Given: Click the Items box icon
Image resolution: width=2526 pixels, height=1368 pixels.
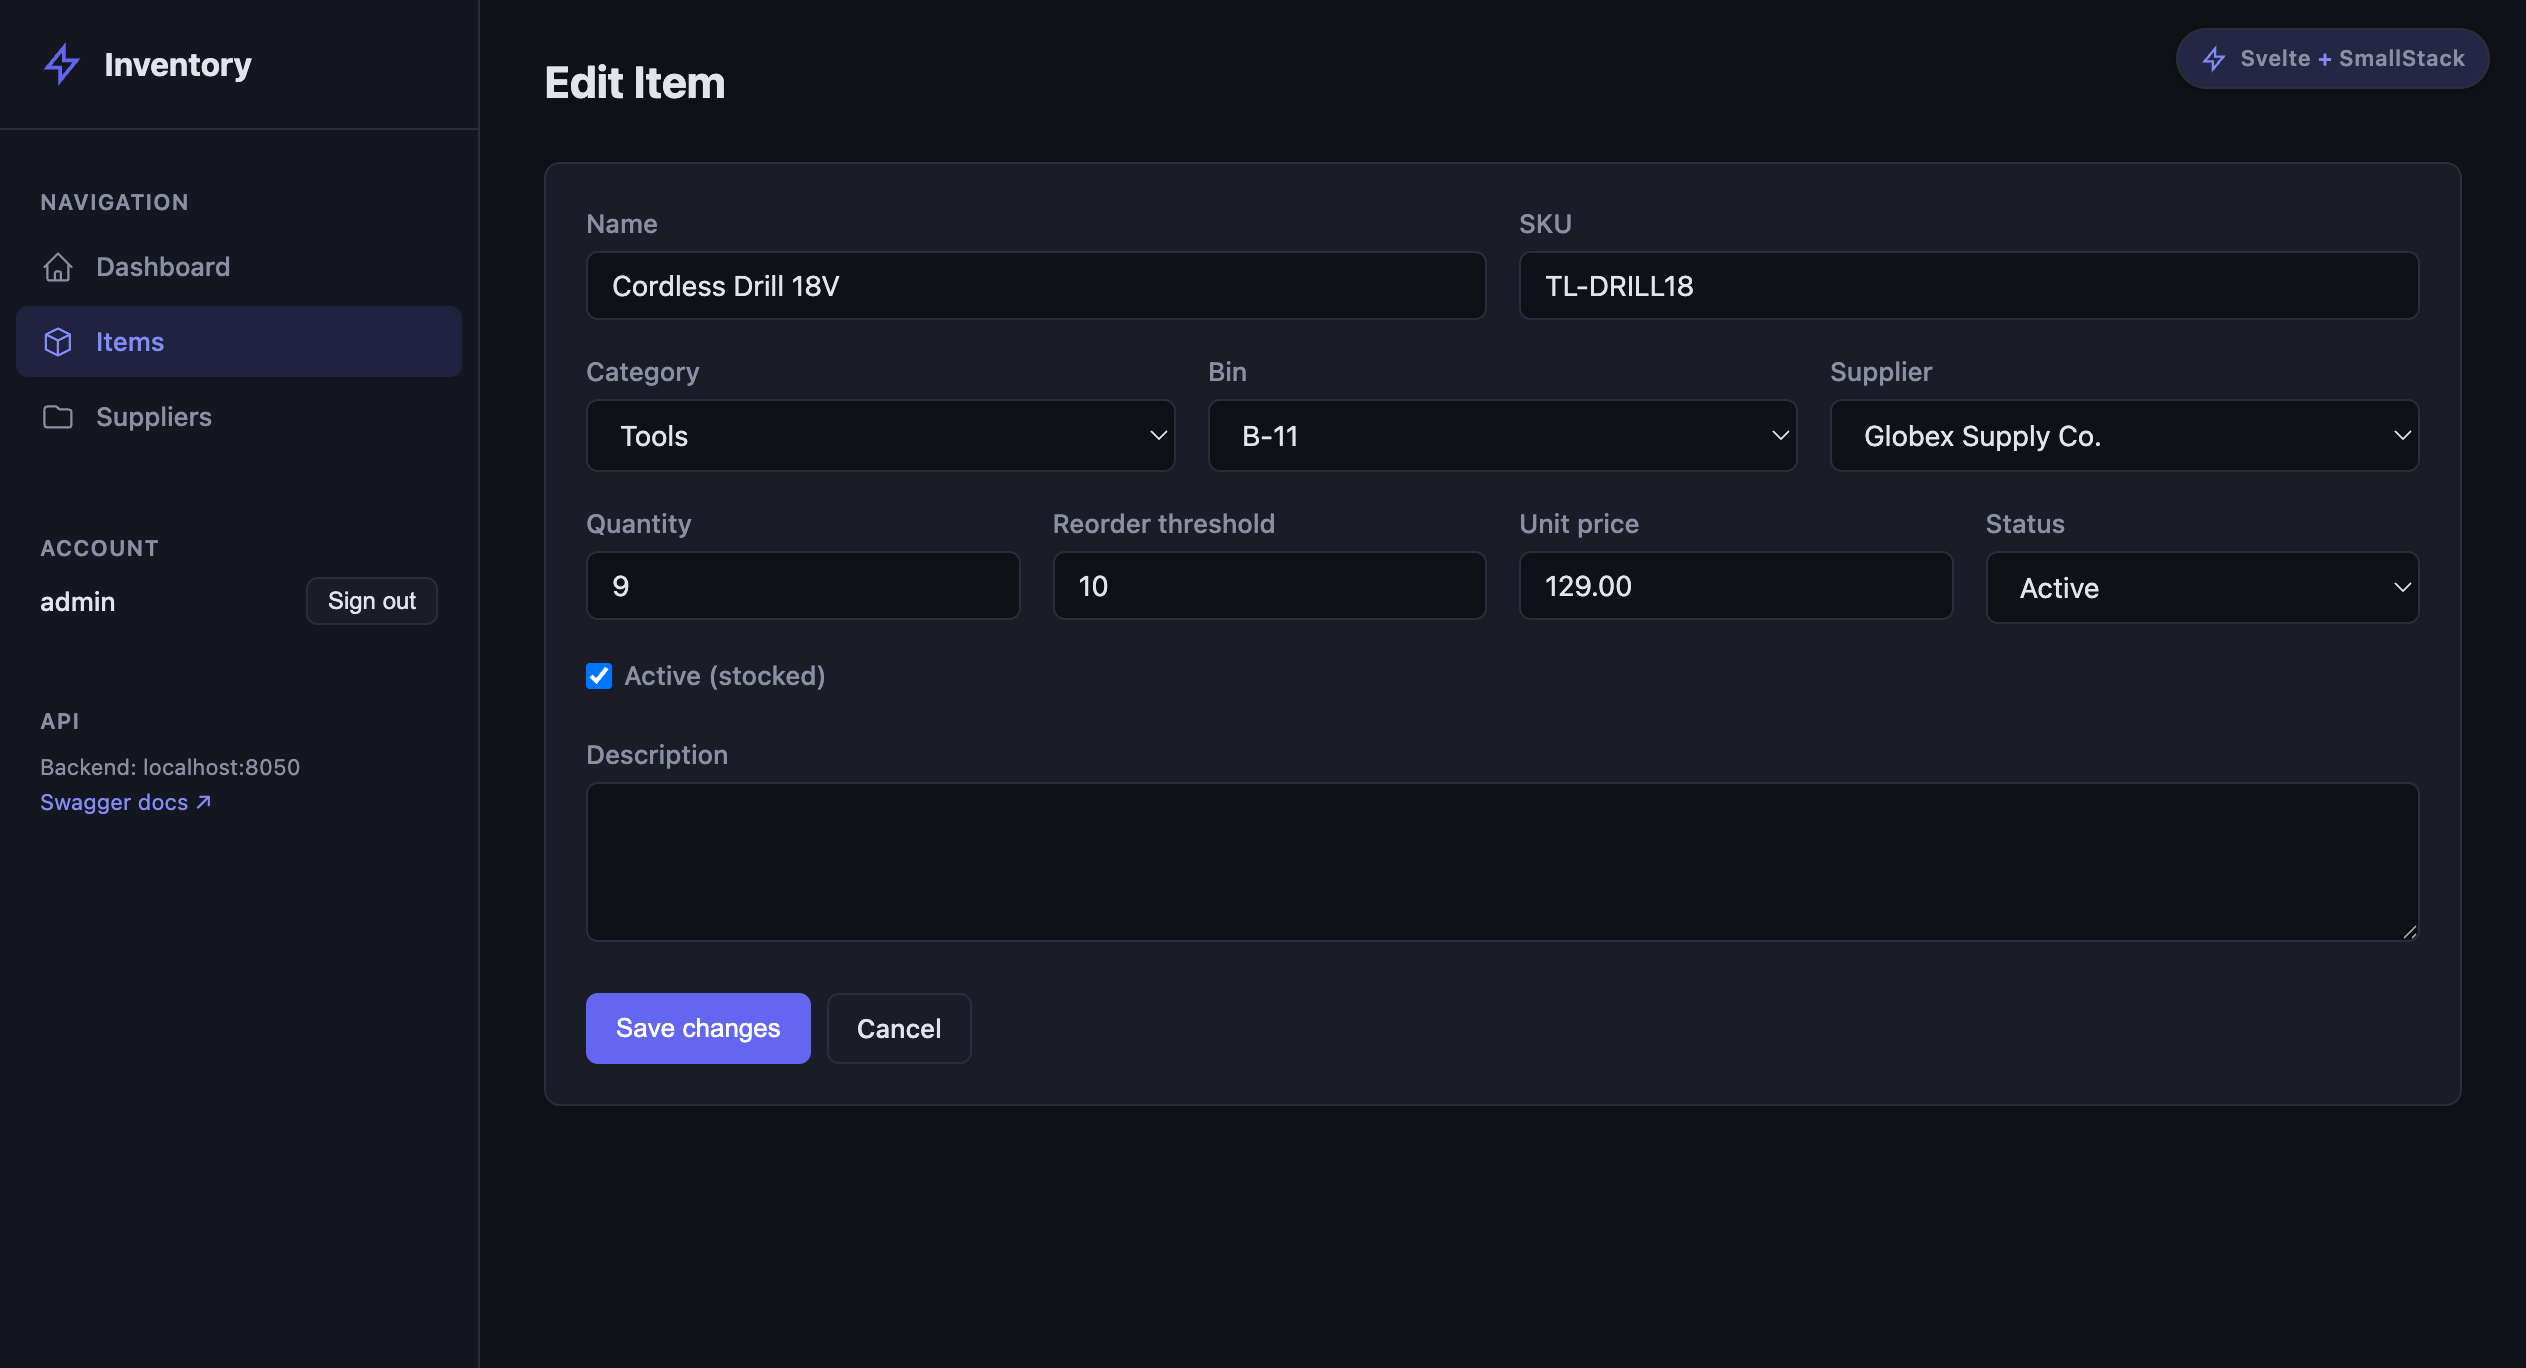Looking at the screenshot, I should pos(58,342).
